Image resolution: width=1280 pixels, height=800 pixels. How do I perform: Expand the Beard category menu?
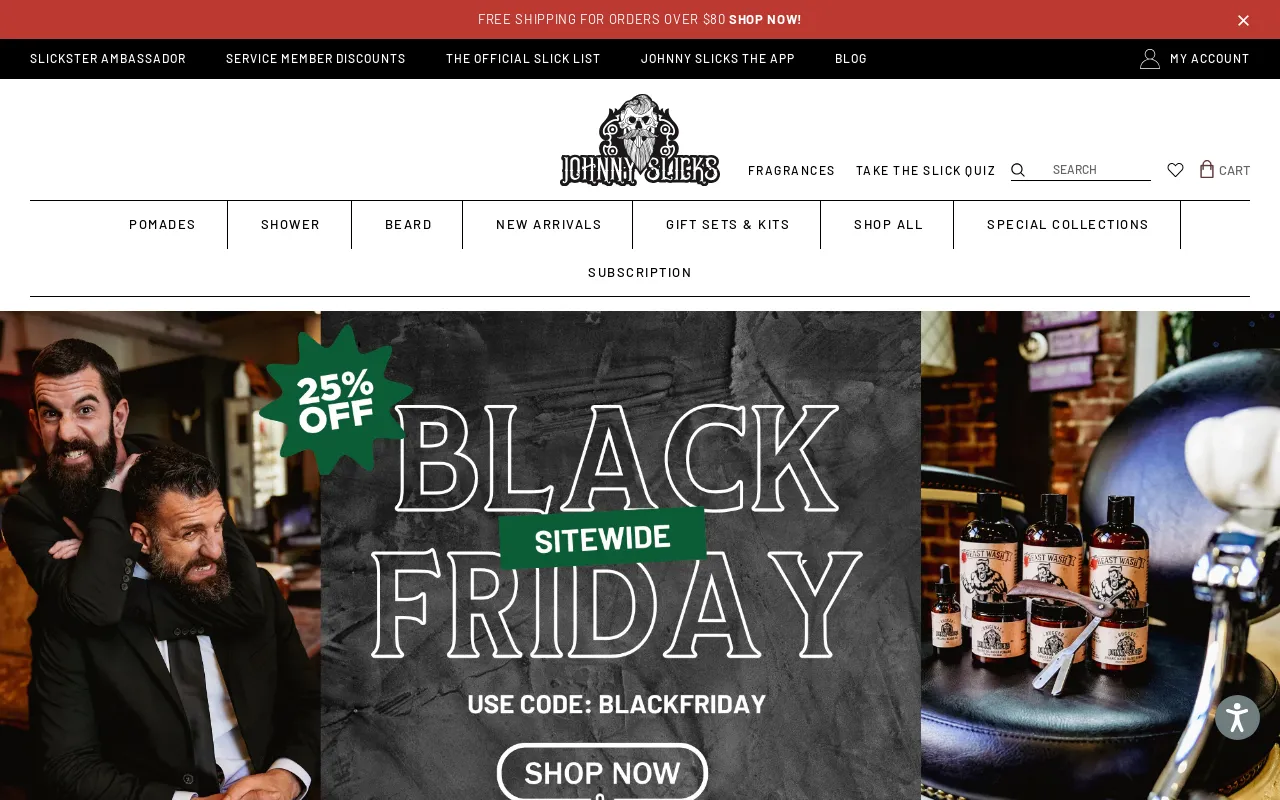pos(408,224)
